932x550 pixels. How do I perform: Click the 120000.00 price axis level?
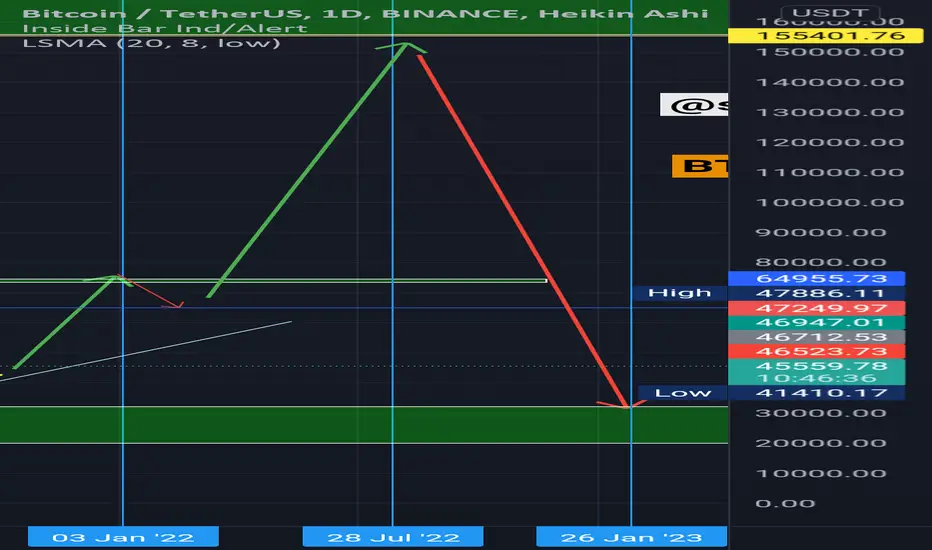tap(830, 143)
